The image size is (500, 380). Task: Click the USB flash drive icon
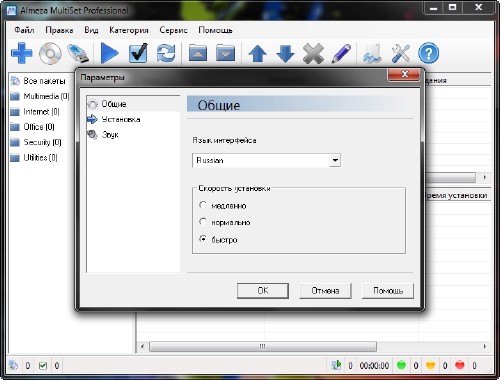click(78, 53)
